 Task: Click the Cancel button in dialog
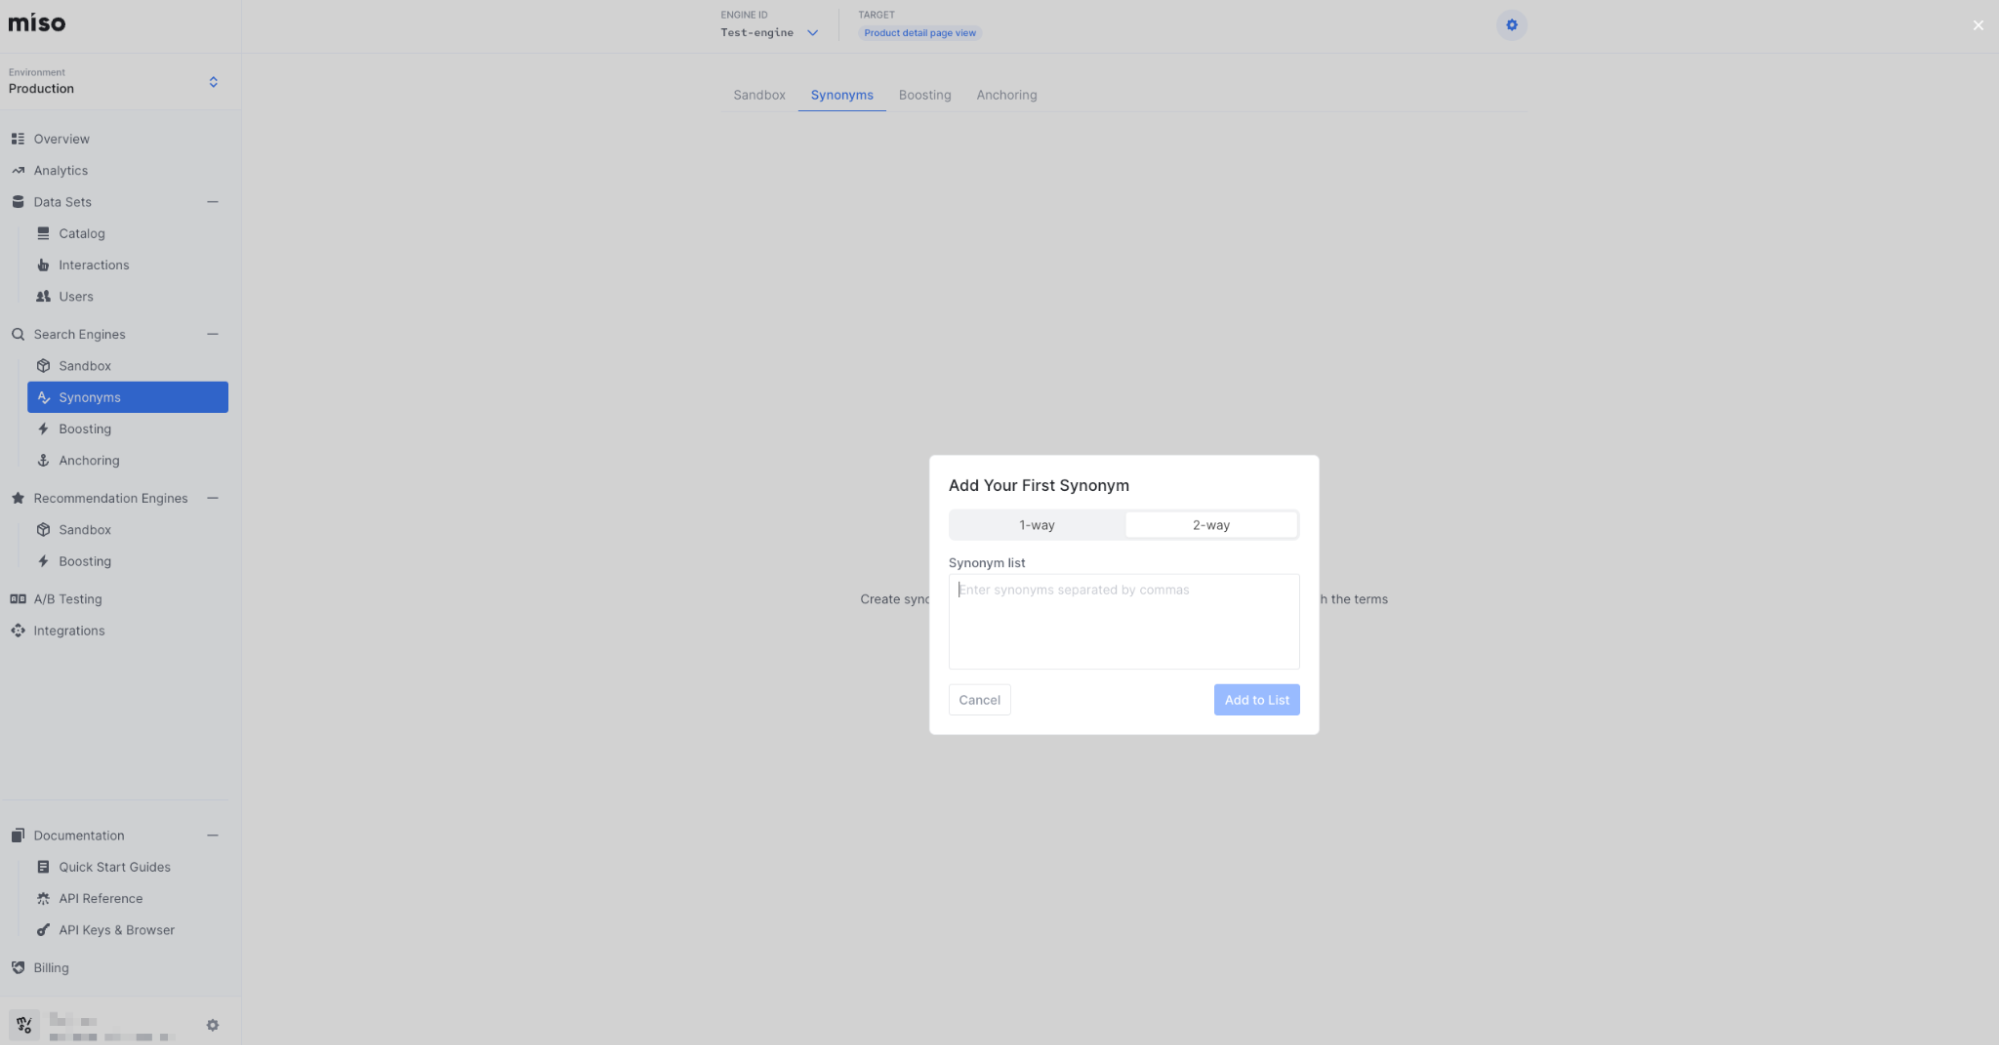point(979,700)
